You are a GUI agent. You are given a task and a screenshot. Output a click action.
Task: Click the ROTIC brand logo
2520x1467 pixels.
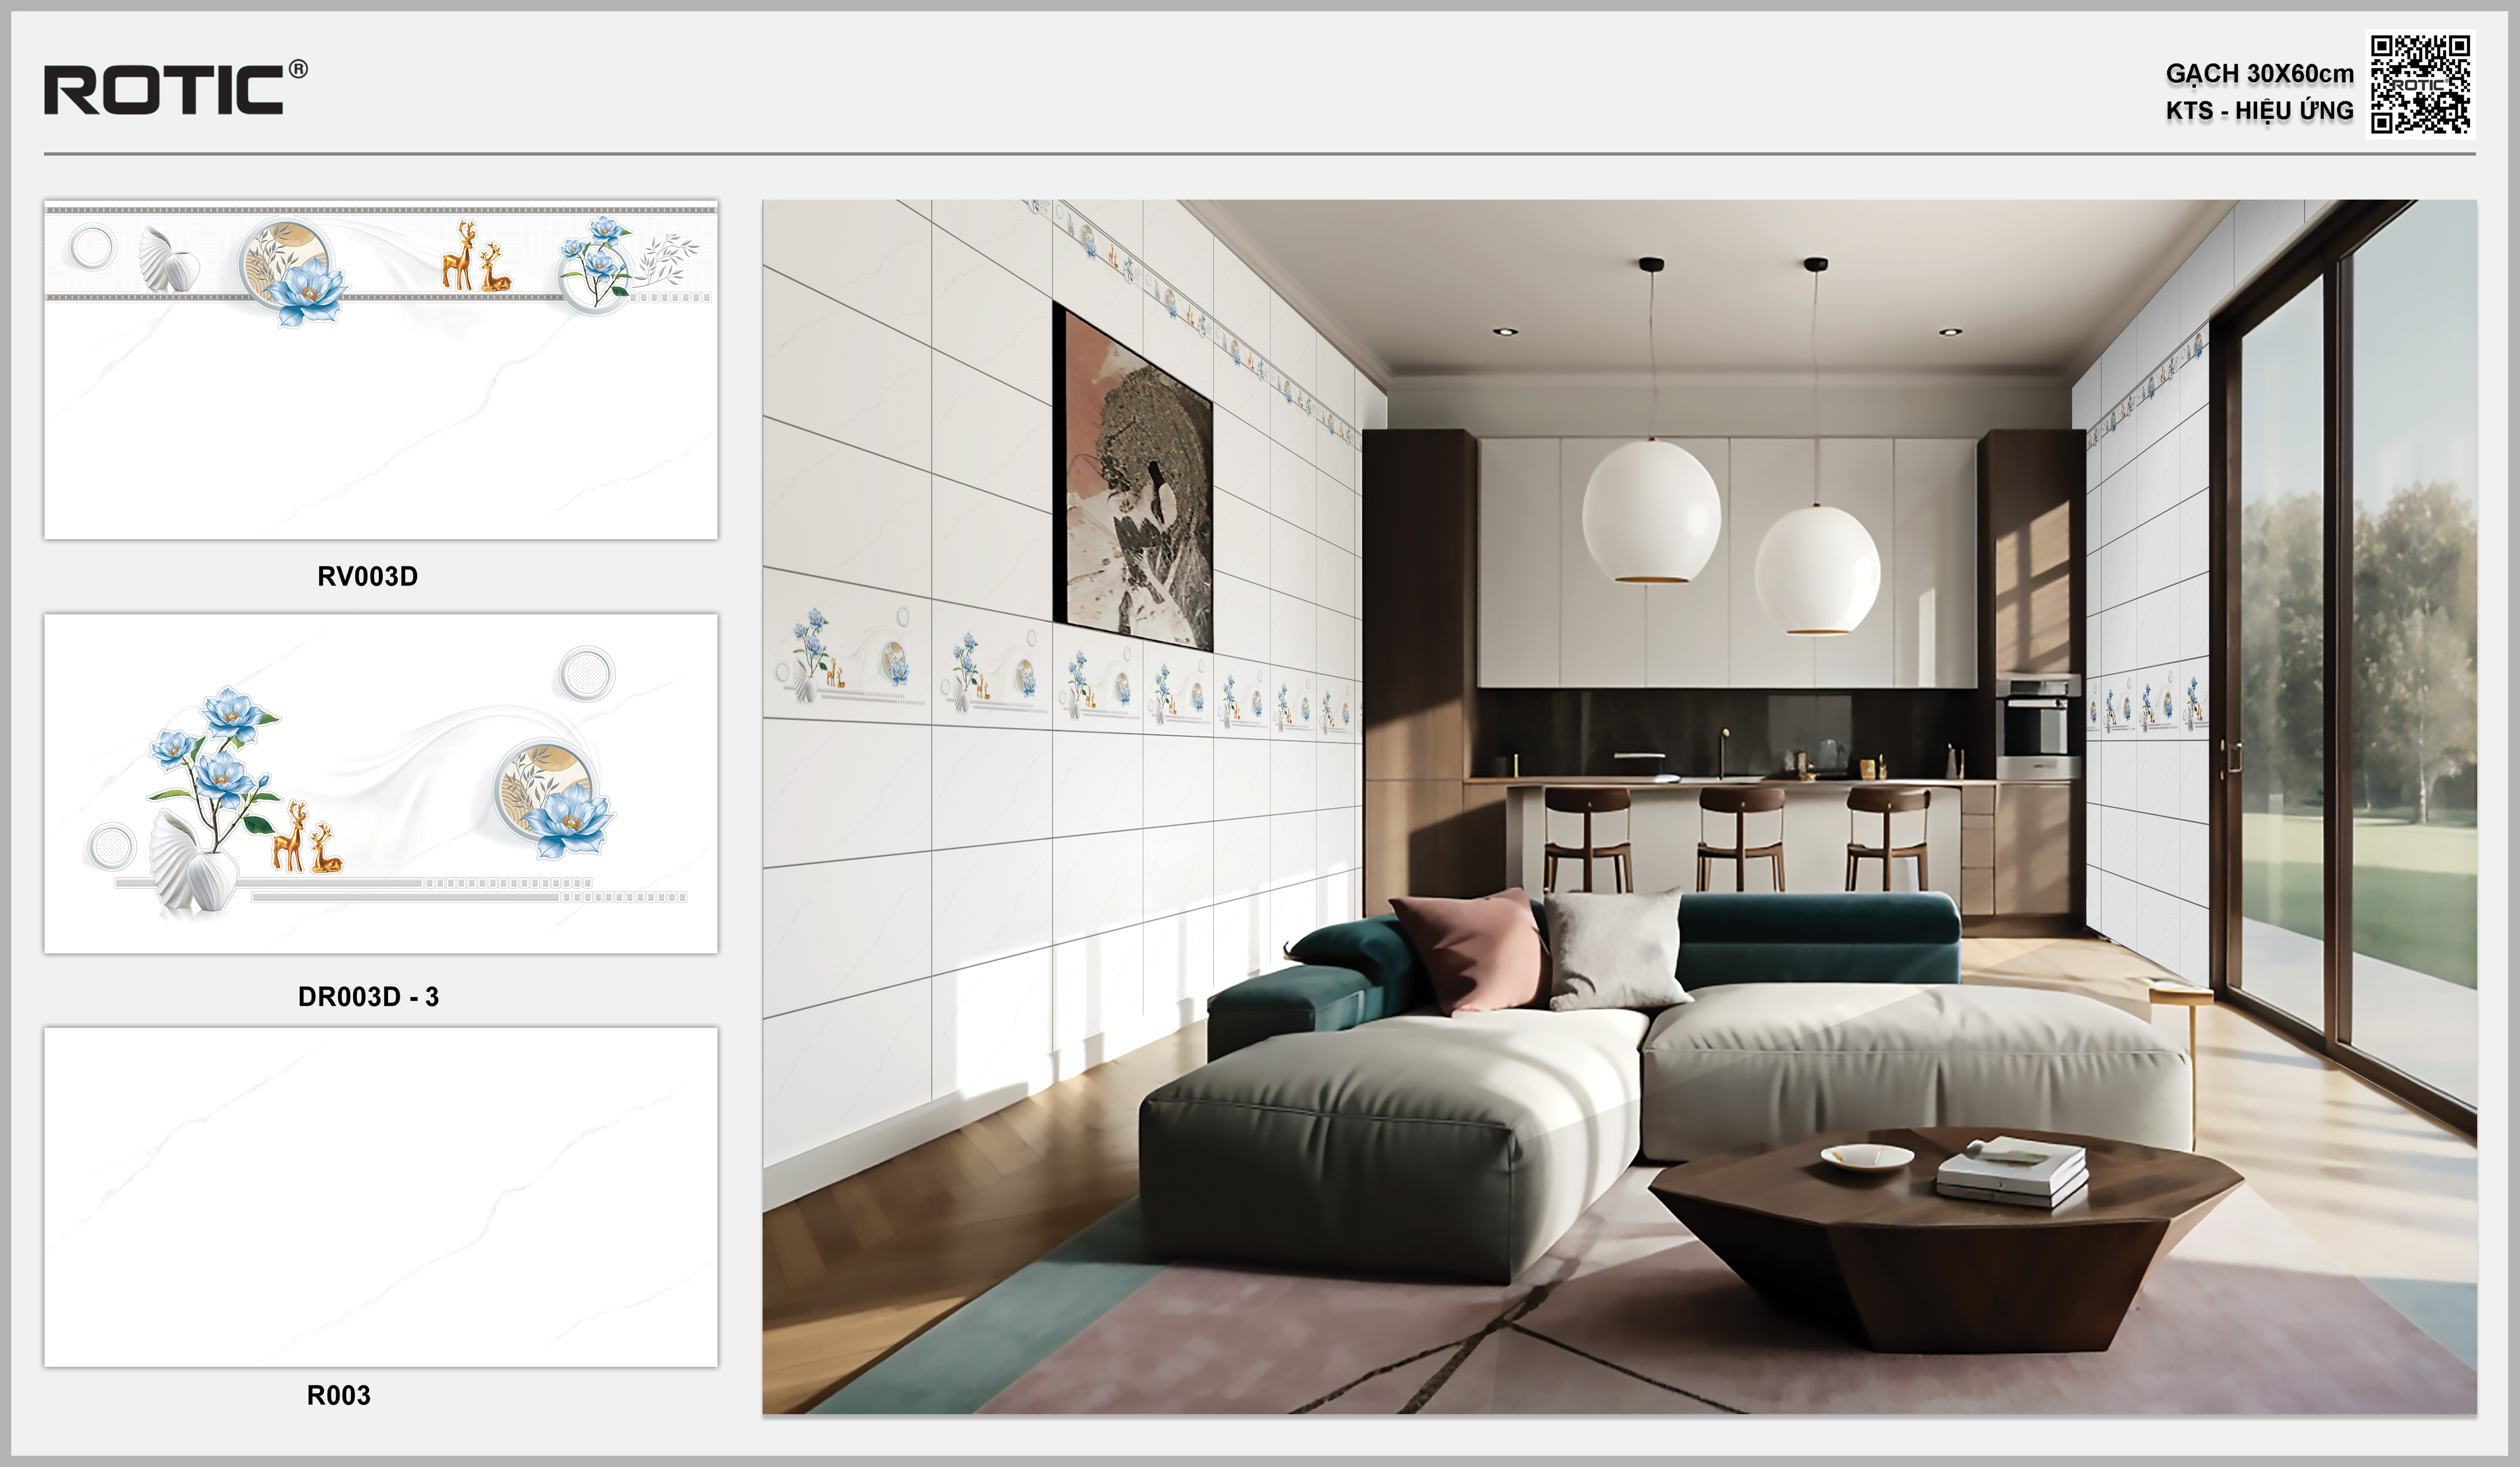[x=164, y=90]
